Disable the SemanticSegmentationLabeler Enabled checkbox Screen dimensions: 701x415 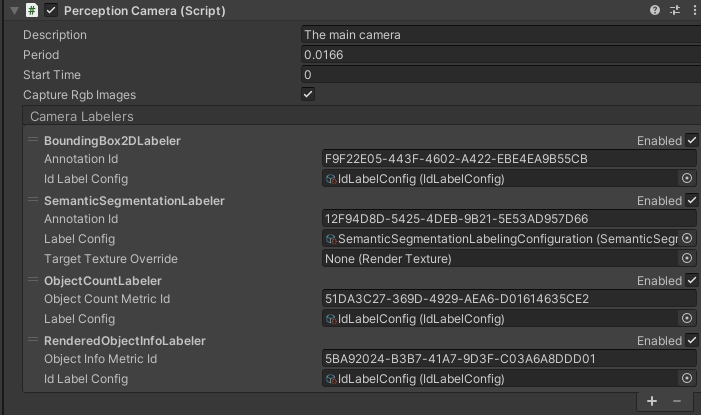[691, 201]
